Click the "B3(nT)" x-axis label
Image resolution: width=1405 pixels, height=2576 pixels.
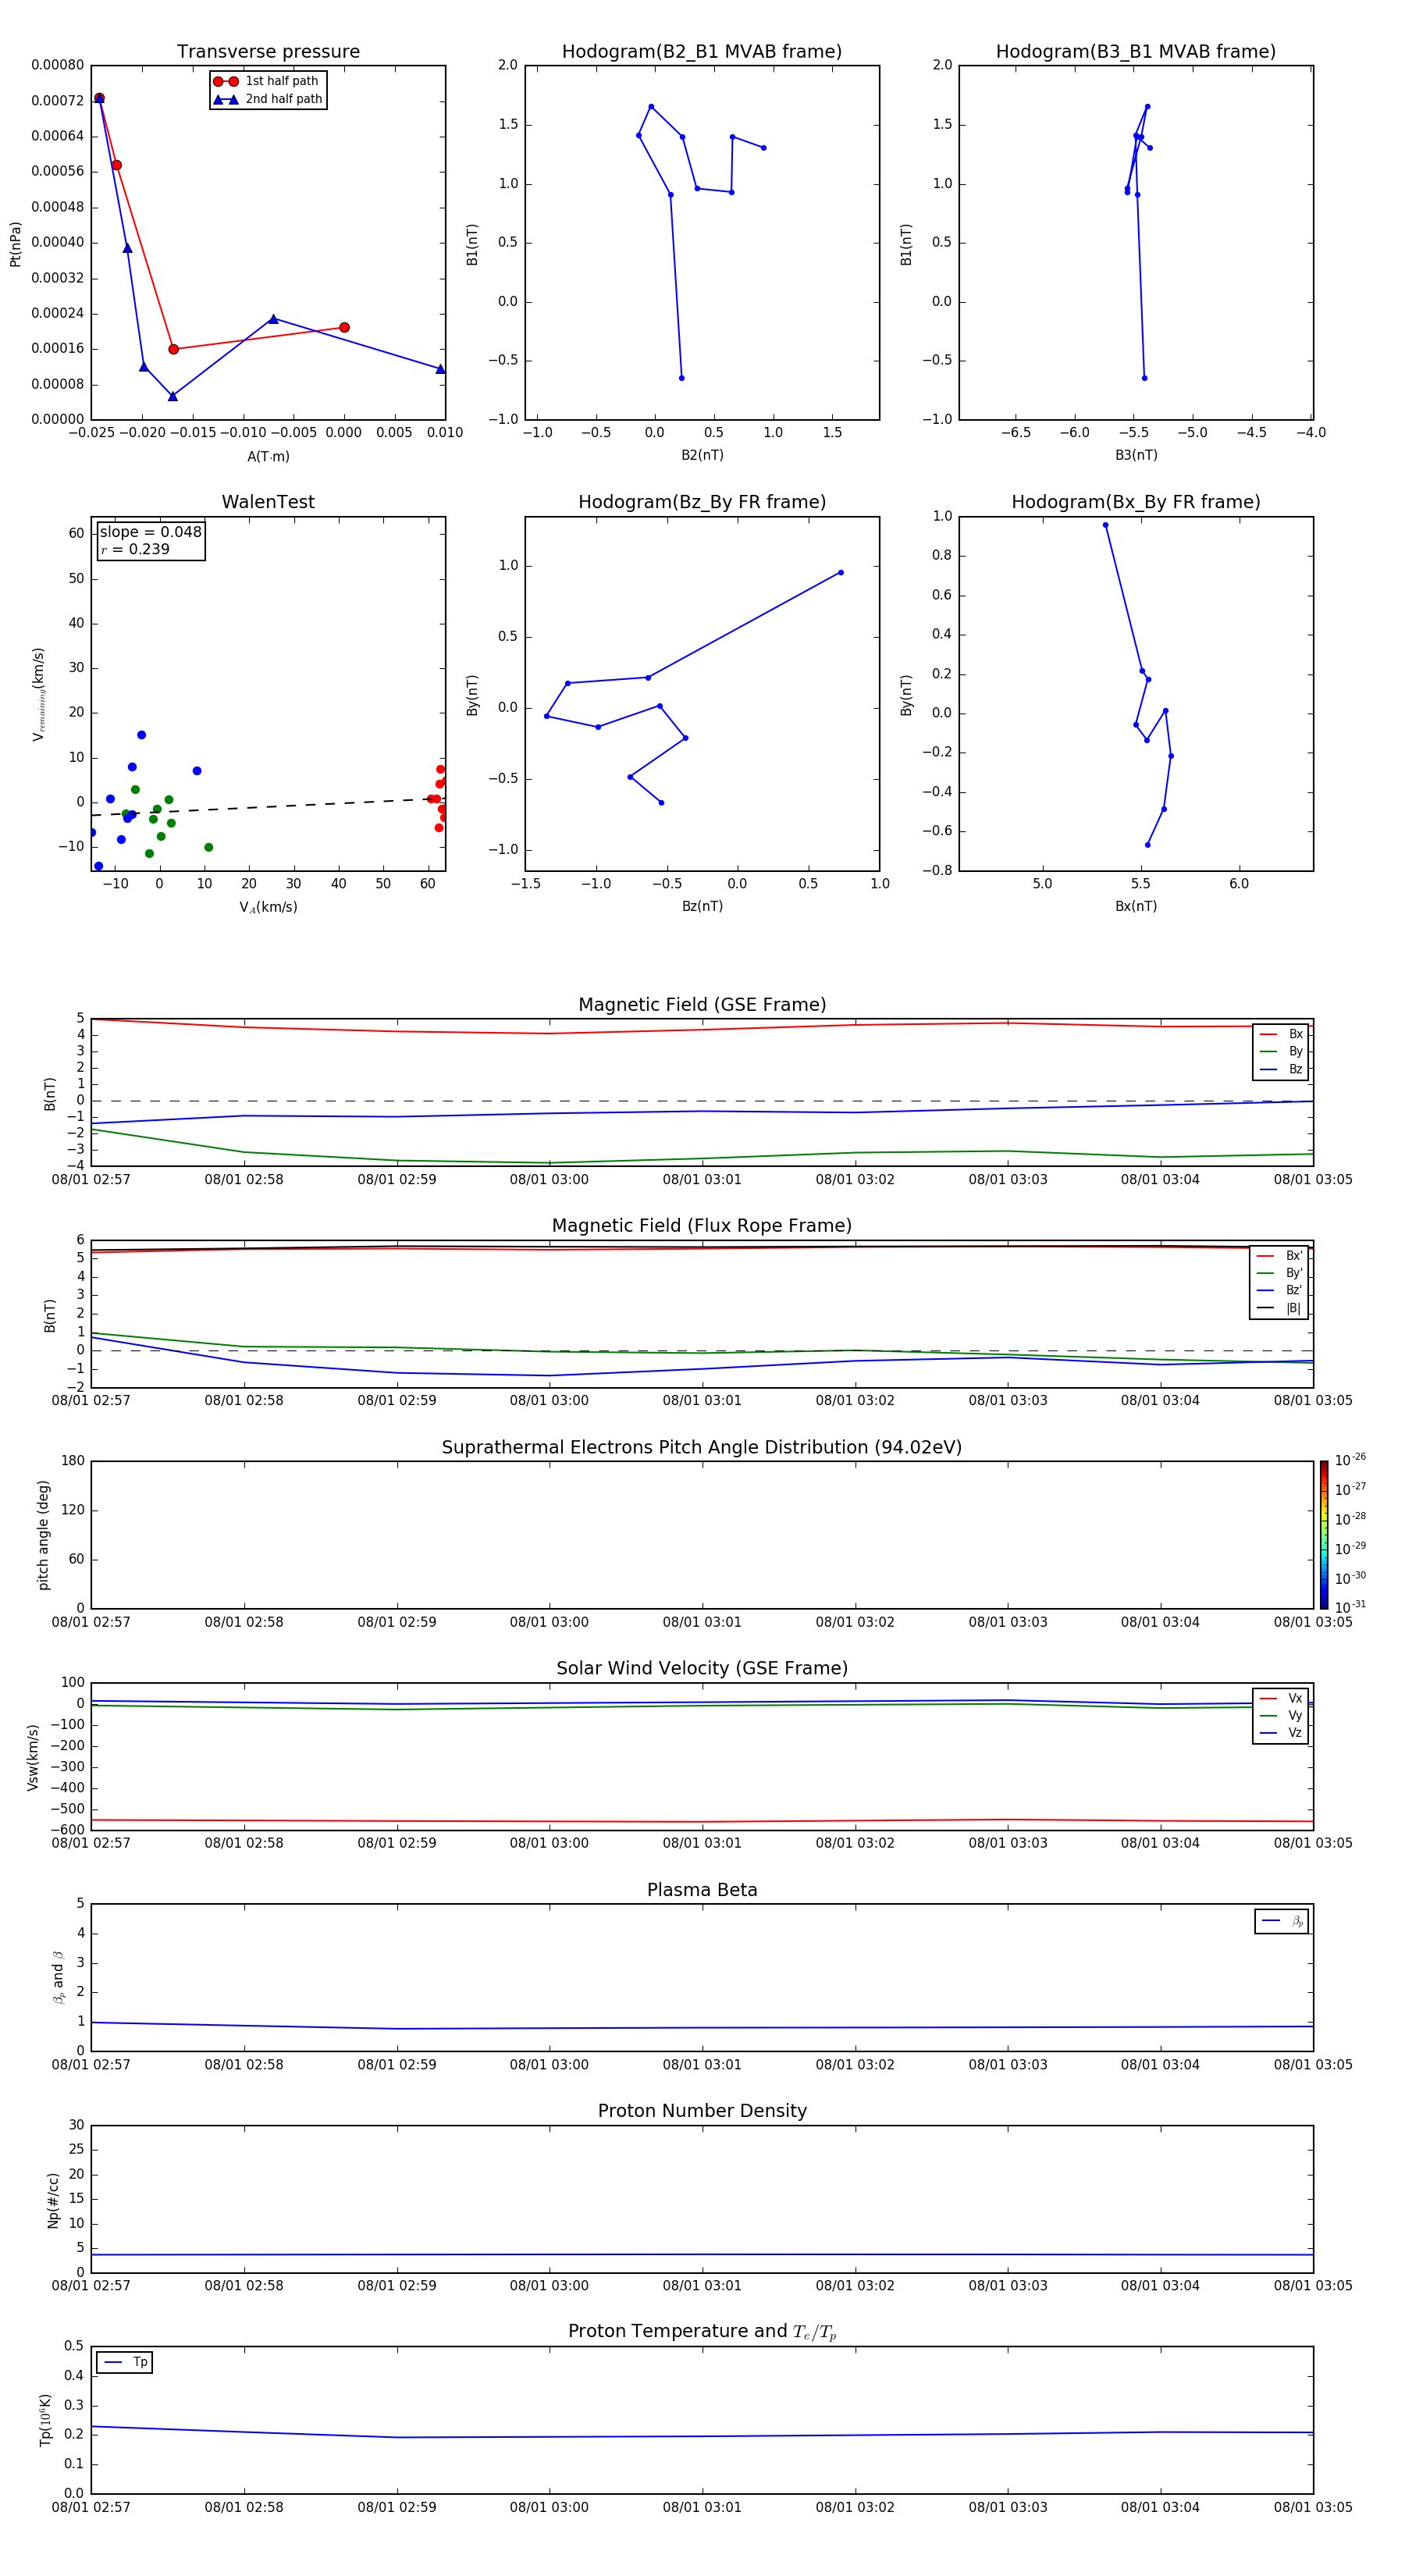[x=1136, y=456]
